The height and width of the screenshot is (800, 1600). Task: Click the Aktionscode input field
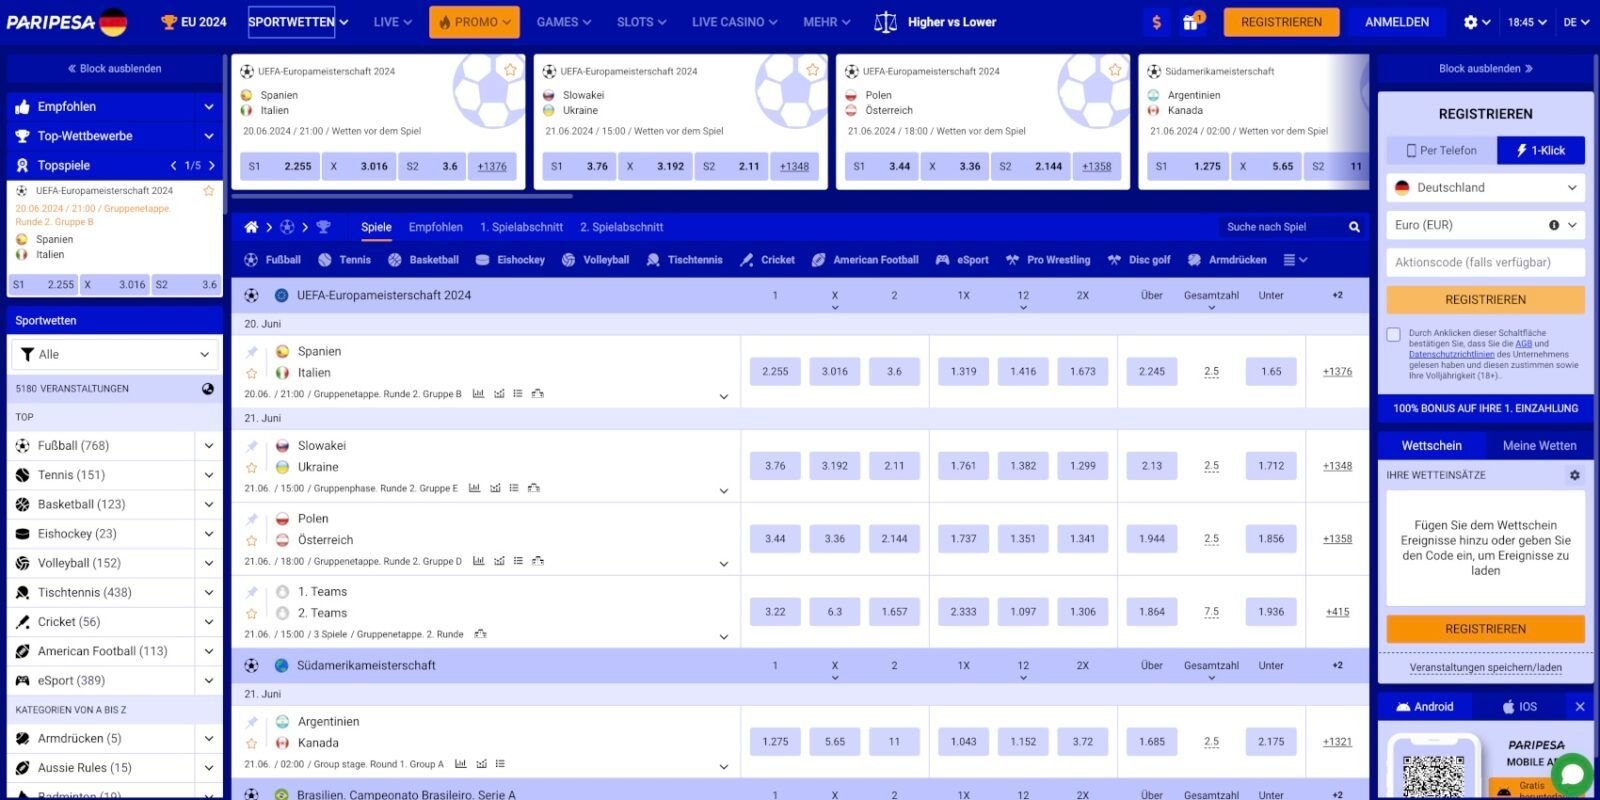(1485, 262)
